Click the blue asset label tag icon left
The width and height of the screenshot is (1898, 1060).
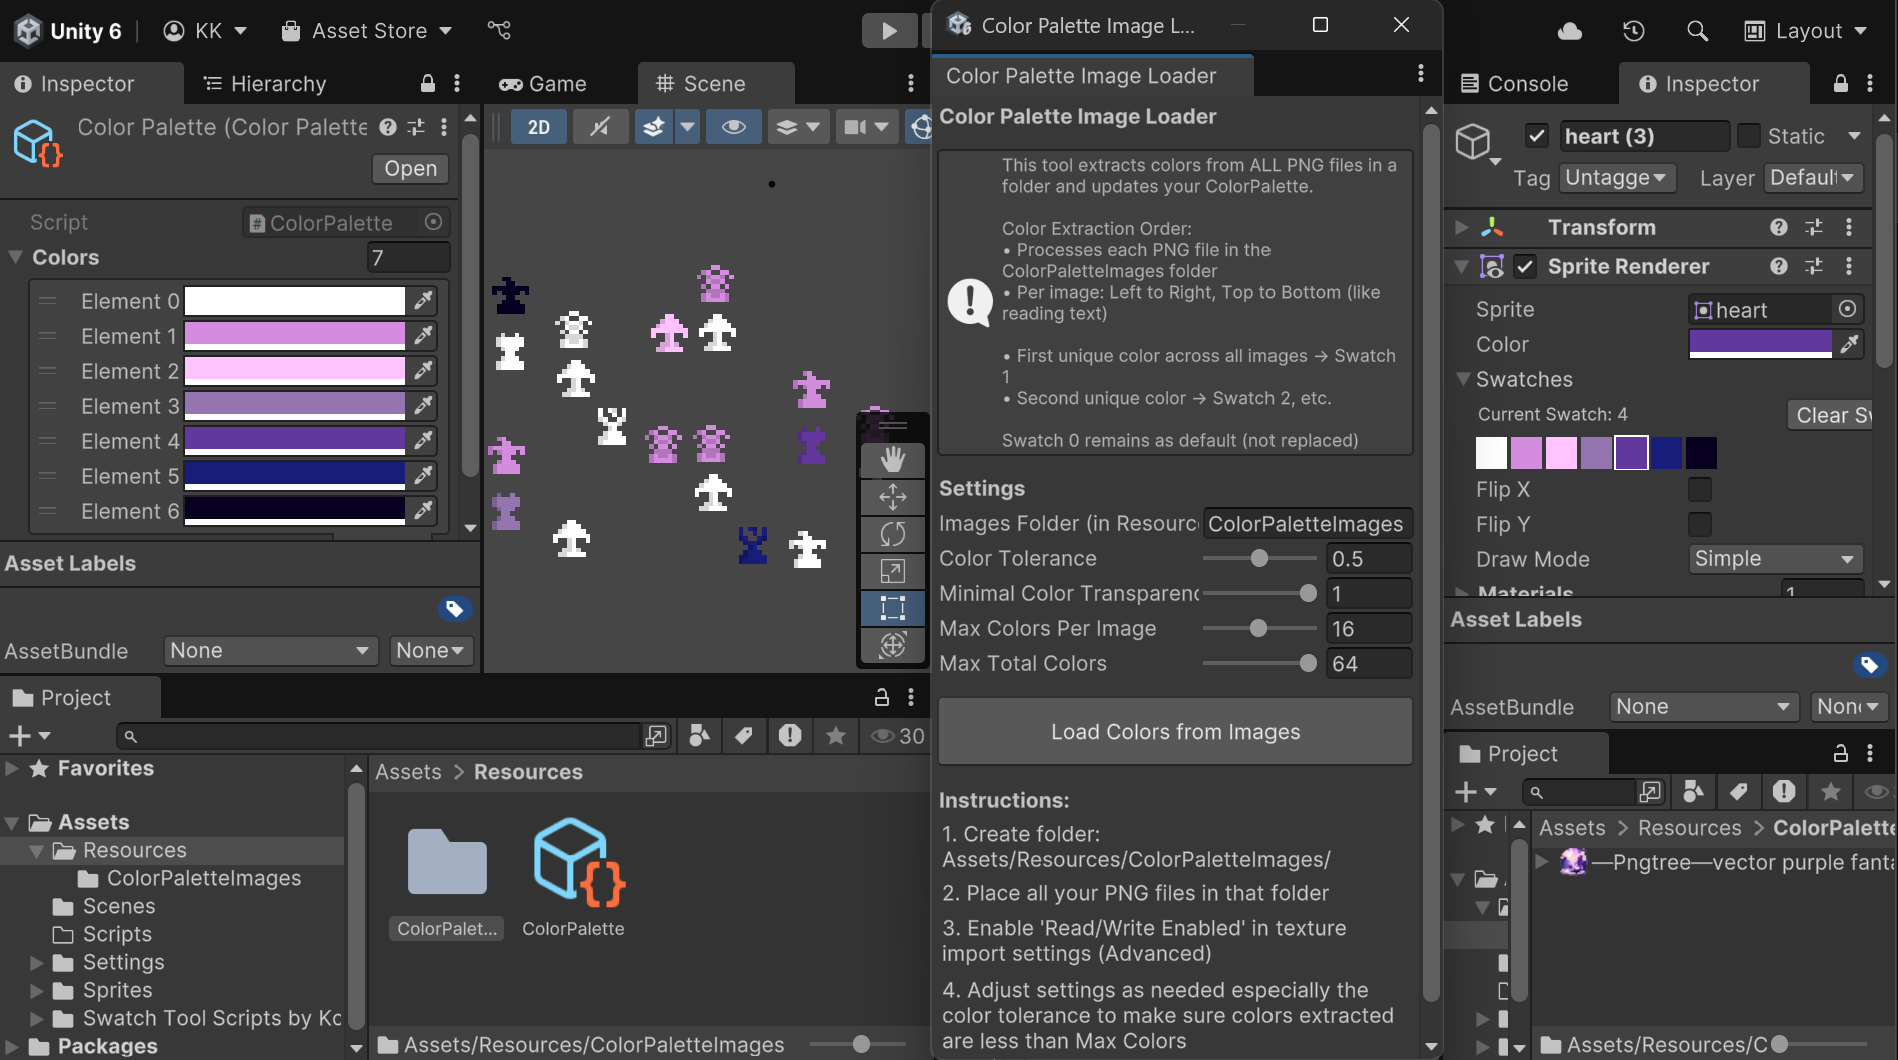[455, 608]
